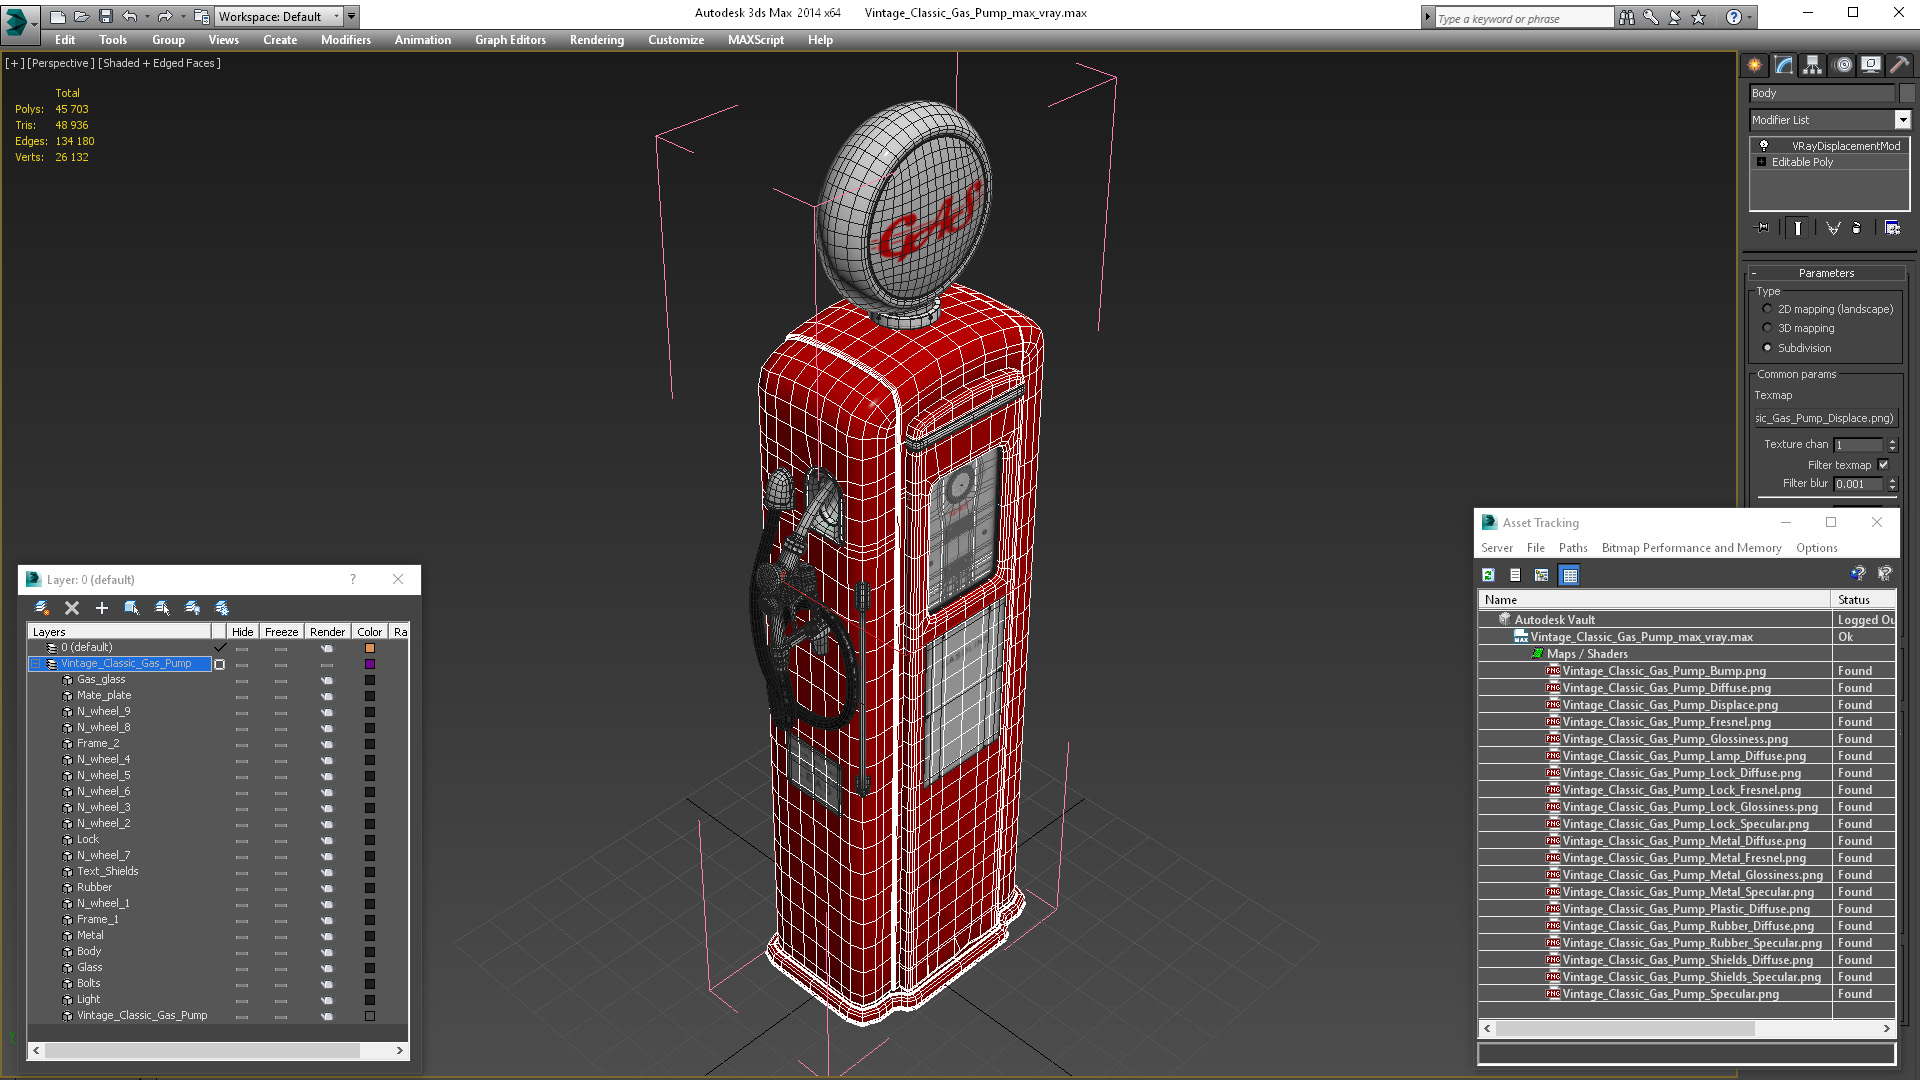Viewport: 1920px width, 1080px height.
Task: Click orange color swatch of 0 (default) layer
Action: click(x=369, y=648)
